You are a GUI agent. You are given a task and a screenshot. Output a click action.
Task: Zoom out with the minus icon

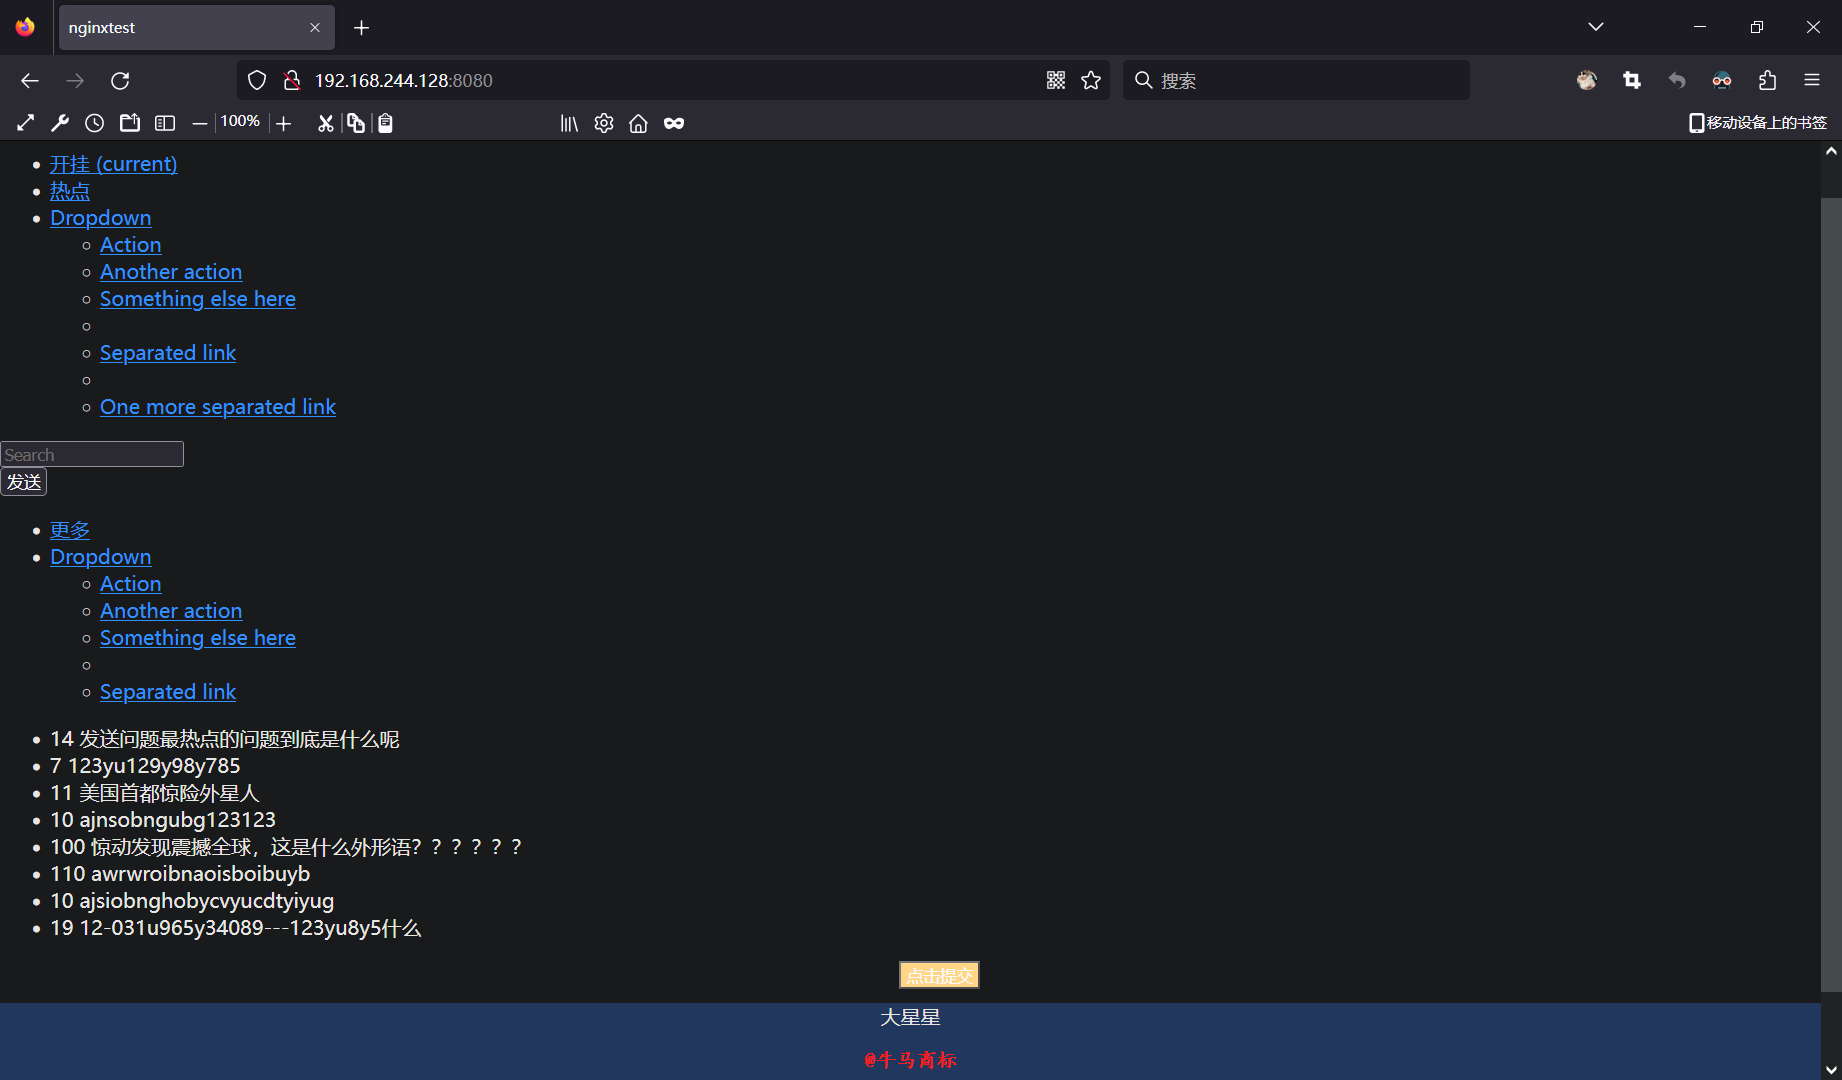point(200,123)
